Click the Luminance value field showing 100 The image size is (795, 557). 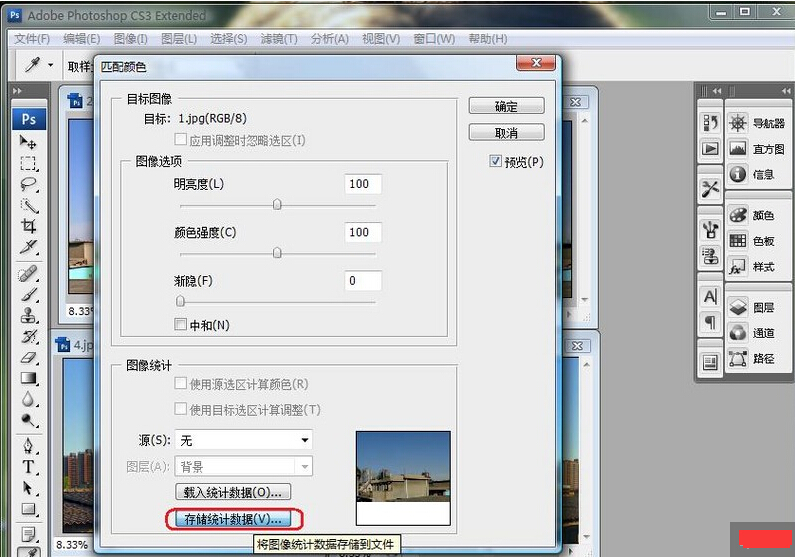click(363, 184)
